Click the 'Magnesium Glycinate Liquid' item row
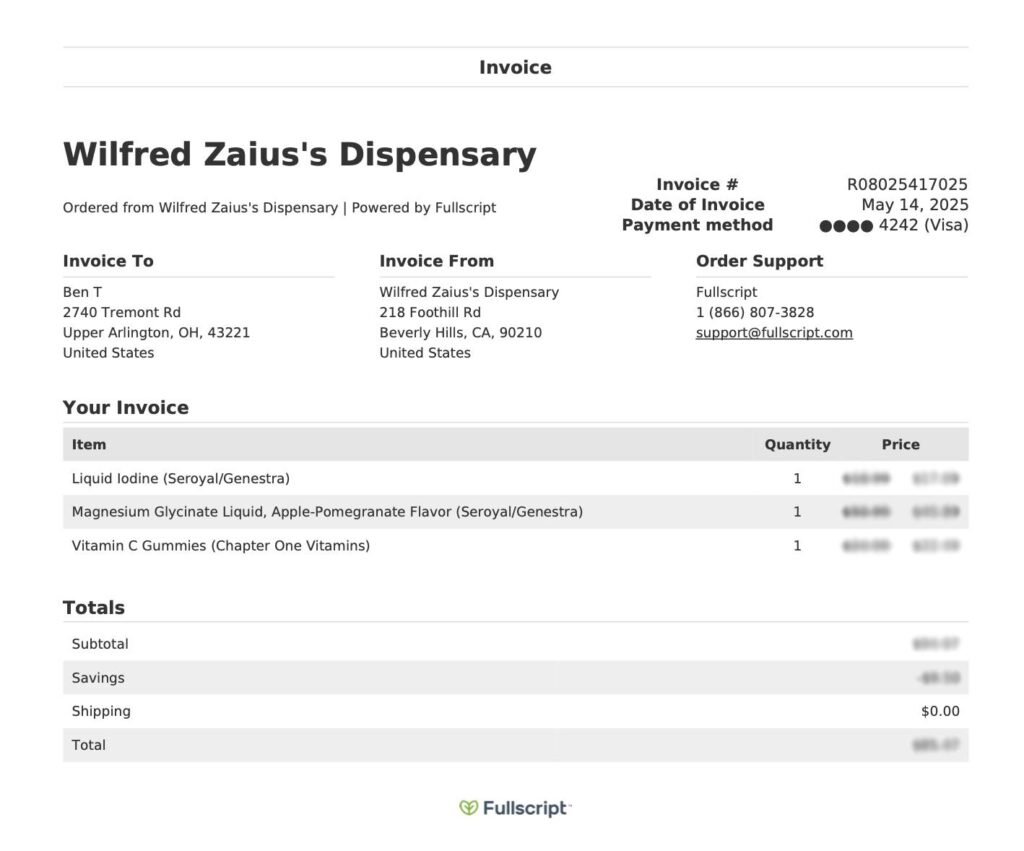Screen dimensions: 1024x851 (515, 512)
